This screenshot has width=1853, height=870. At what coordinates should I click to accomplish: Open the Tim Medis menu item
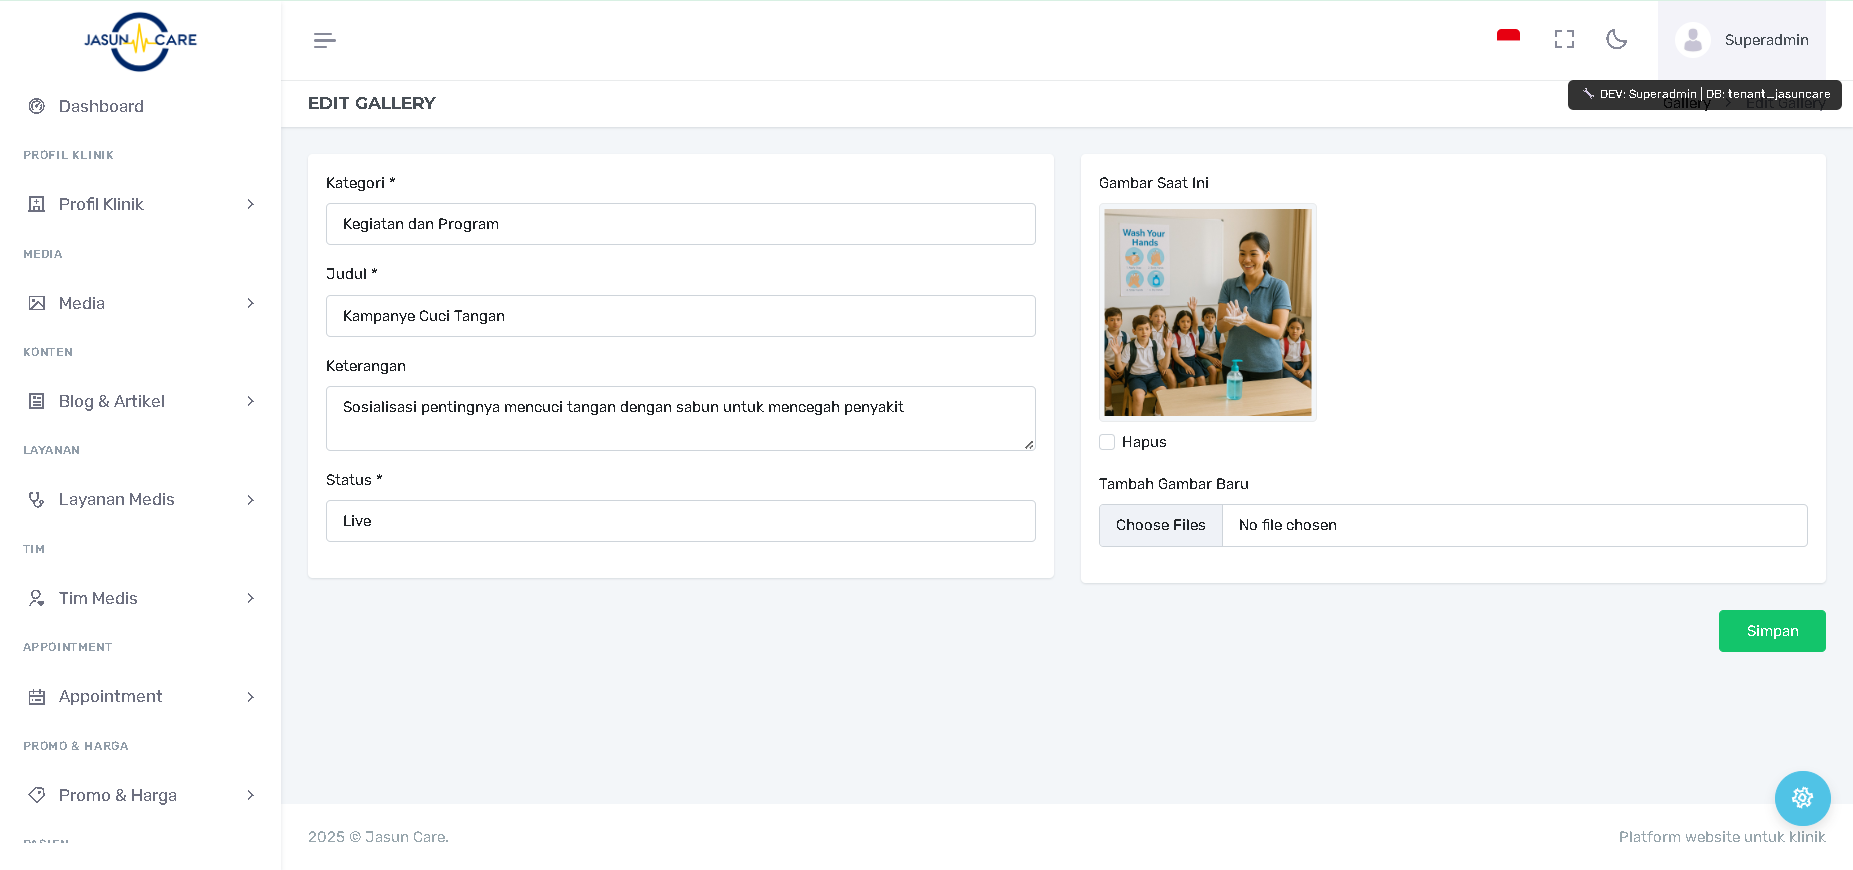[98, 598]
